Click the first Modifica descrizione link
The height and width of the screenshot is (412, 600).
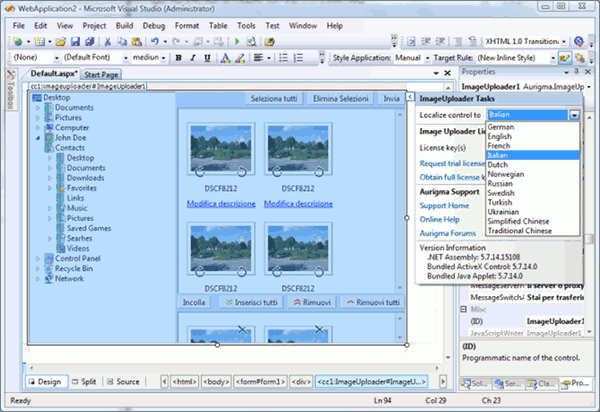coord(221,204)
